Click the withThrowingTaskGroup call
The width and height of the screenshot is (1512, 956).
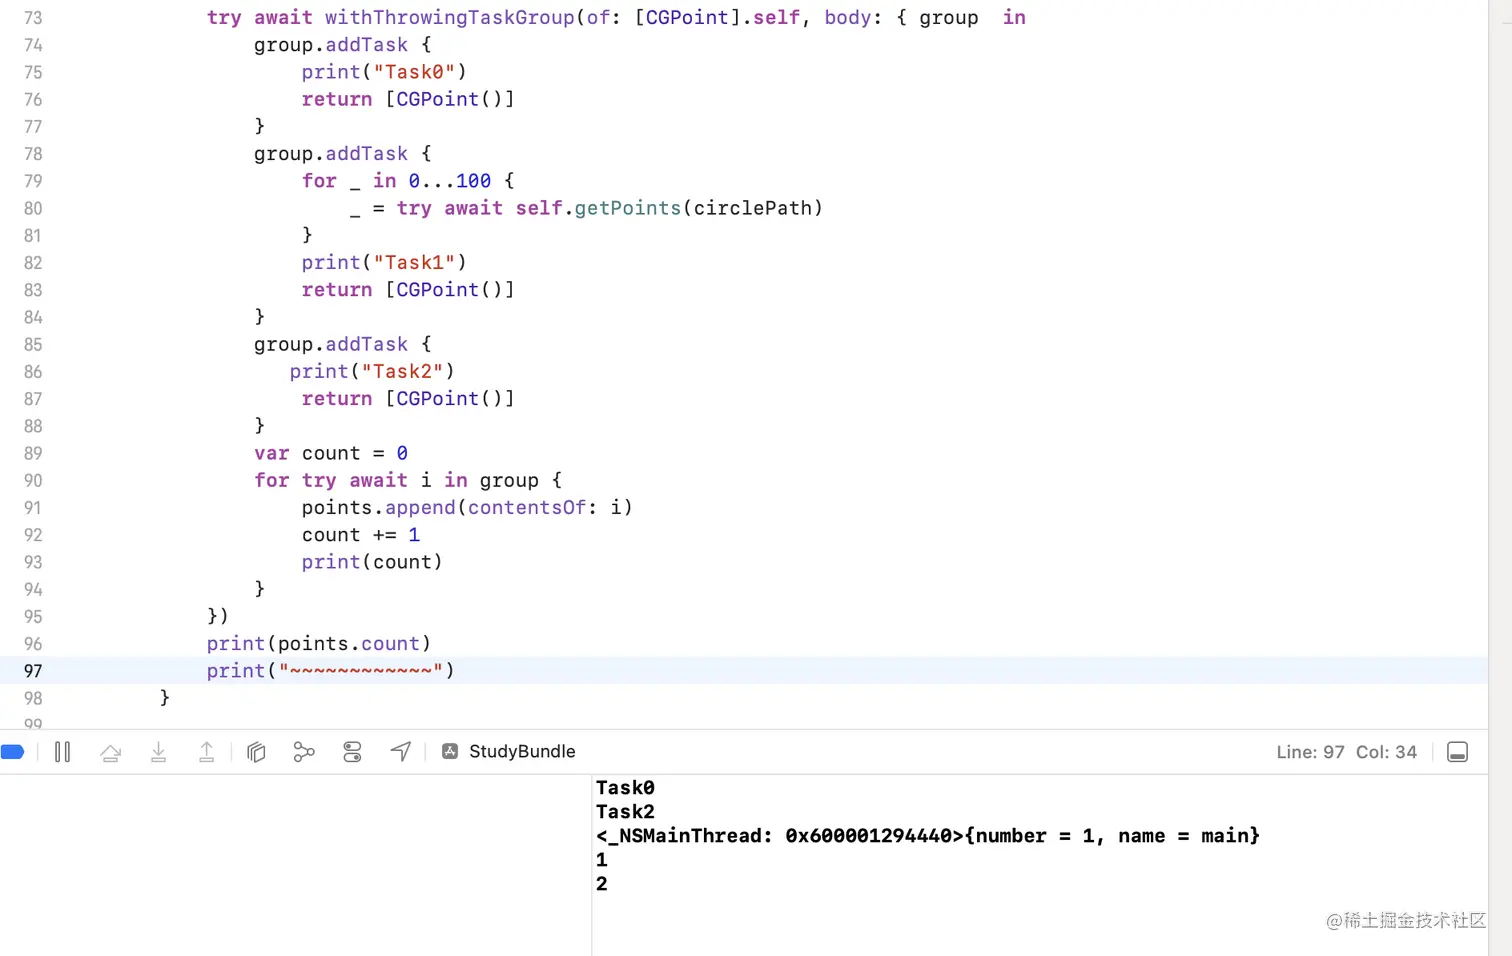[x=450, y=18]
